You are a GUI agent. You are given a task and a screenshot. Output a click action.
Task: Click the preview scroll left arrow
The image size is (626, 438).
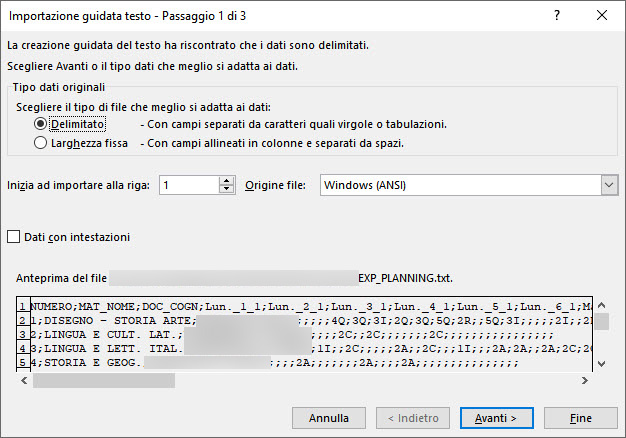click(24, 381)
